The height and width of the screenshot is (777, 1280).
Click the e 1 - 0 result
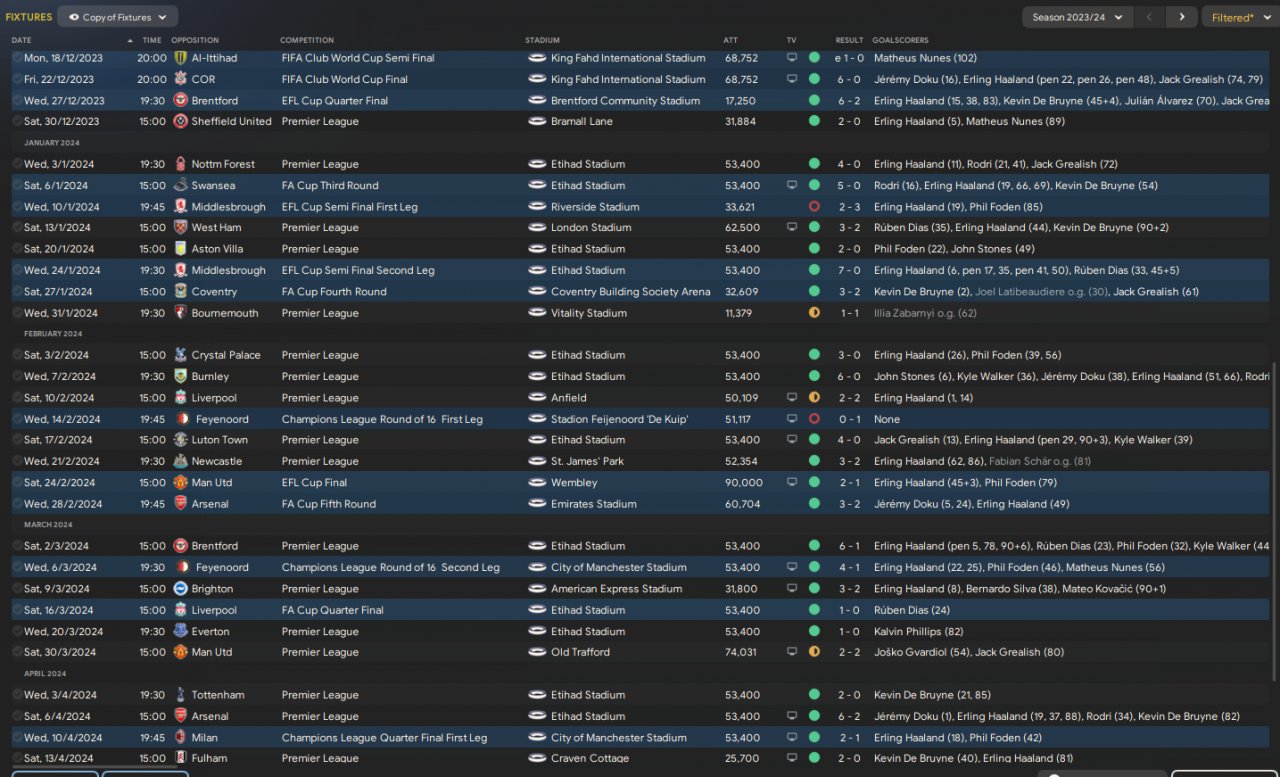tap(848, 58)
